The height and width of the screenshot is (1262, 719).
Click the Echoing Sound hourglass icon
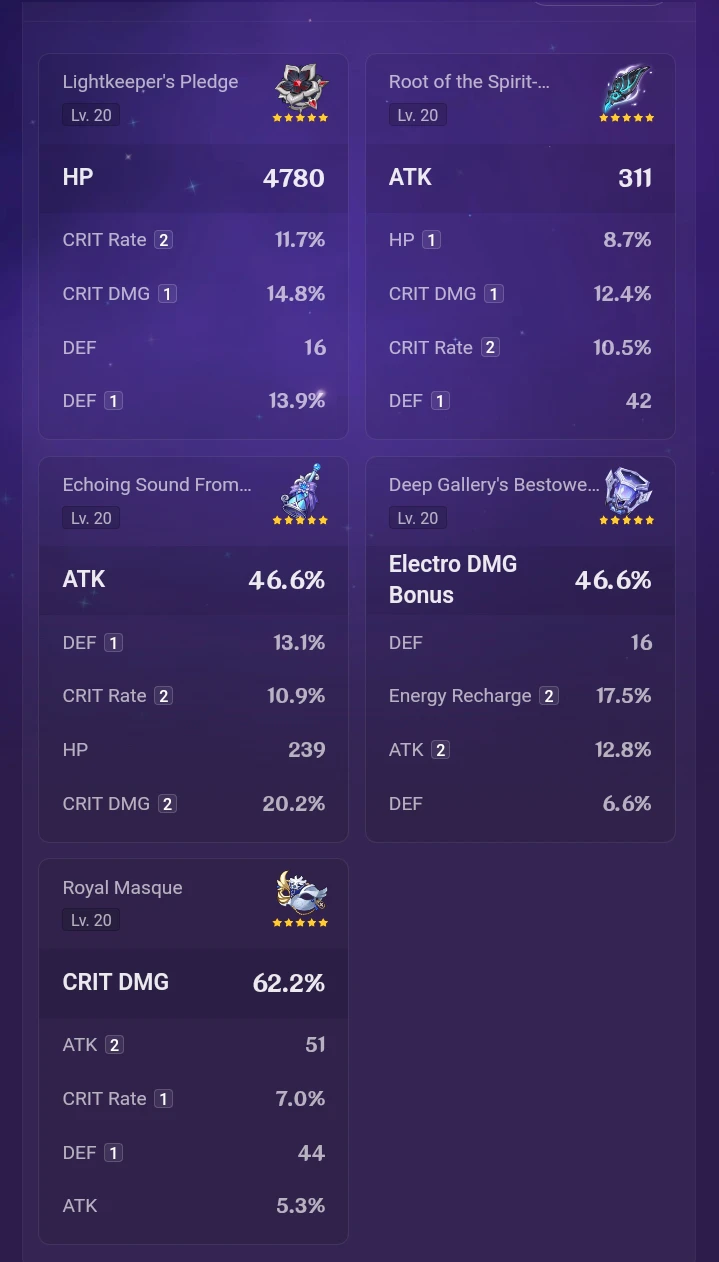click(x=300, y=490)
